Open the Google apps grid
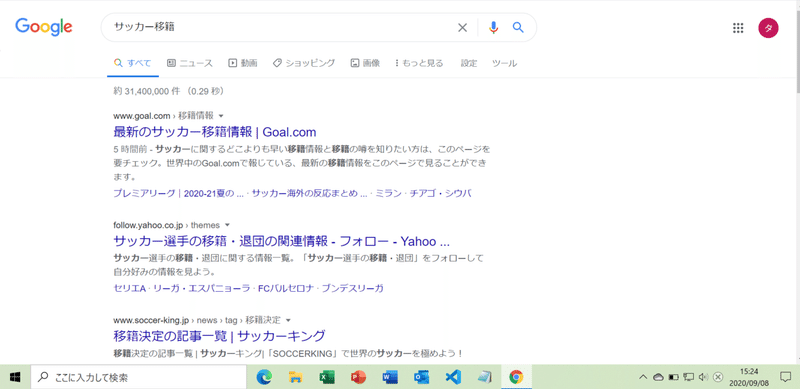The width and height of the screenshot is (800, 389). click(738, 28)
